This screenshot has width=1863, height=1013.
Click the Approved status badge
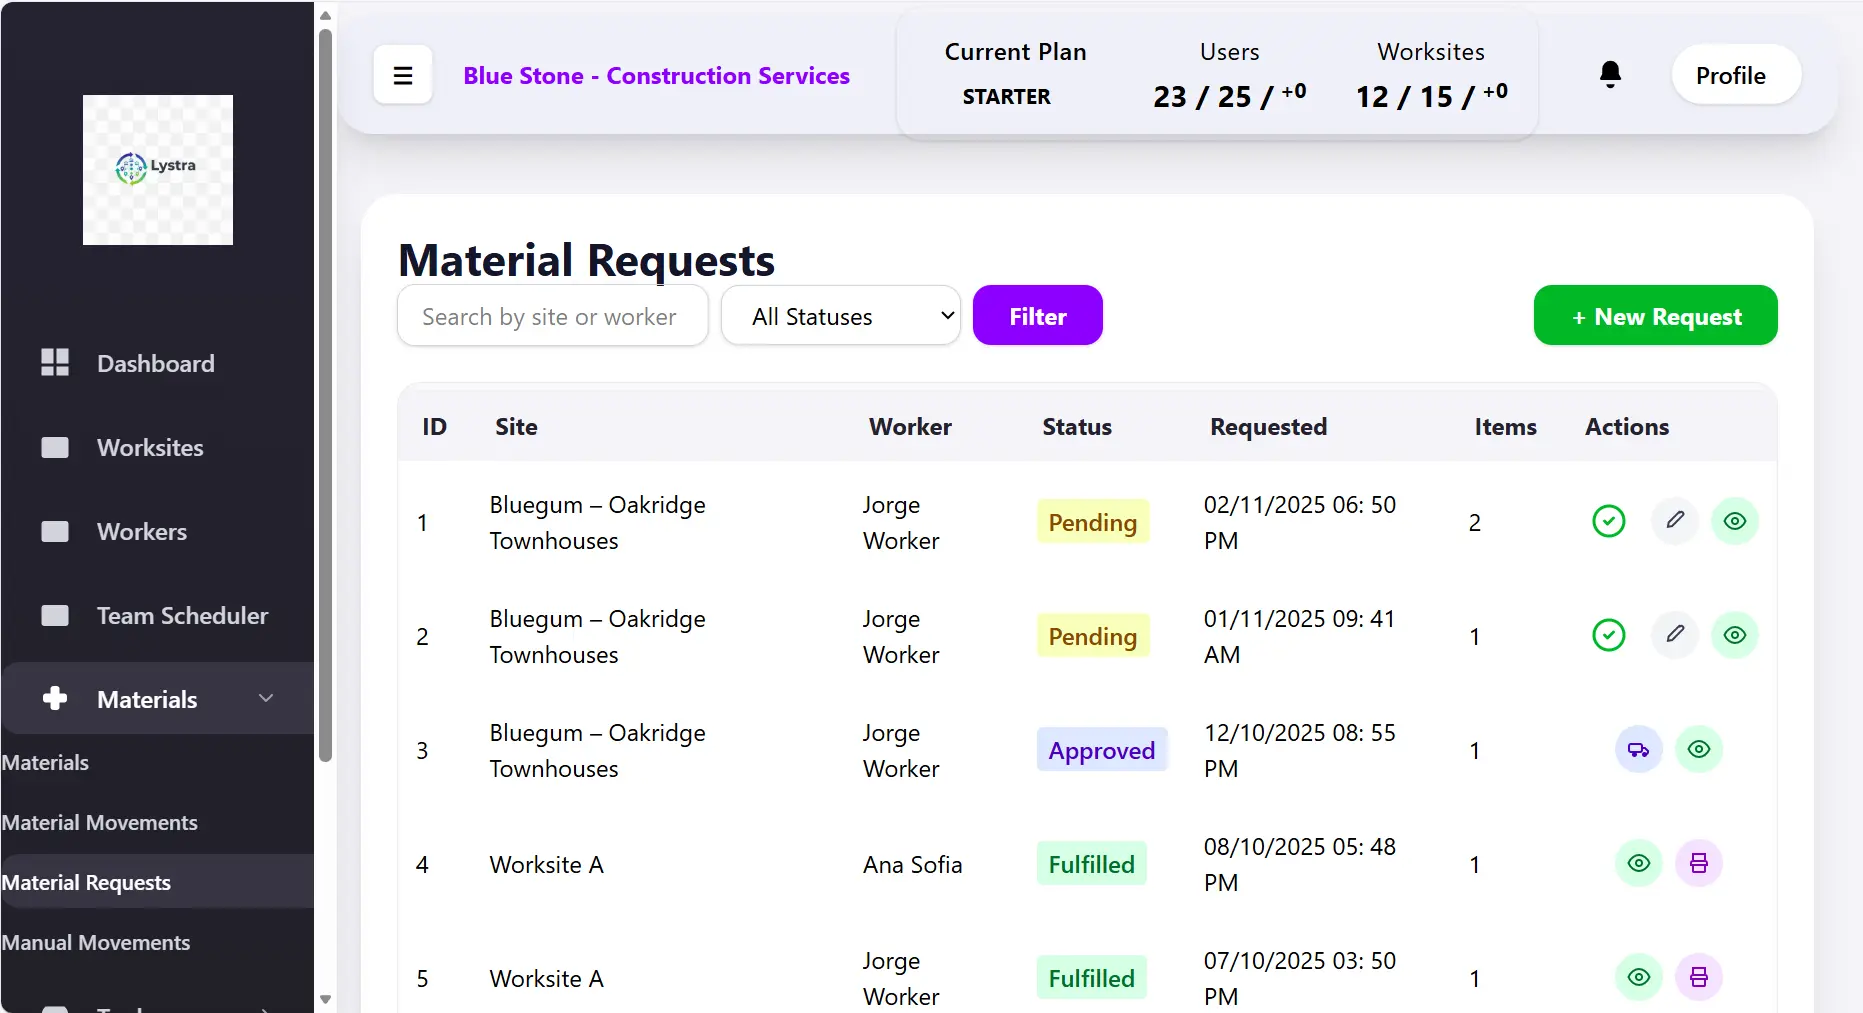tap(1102, 750)
